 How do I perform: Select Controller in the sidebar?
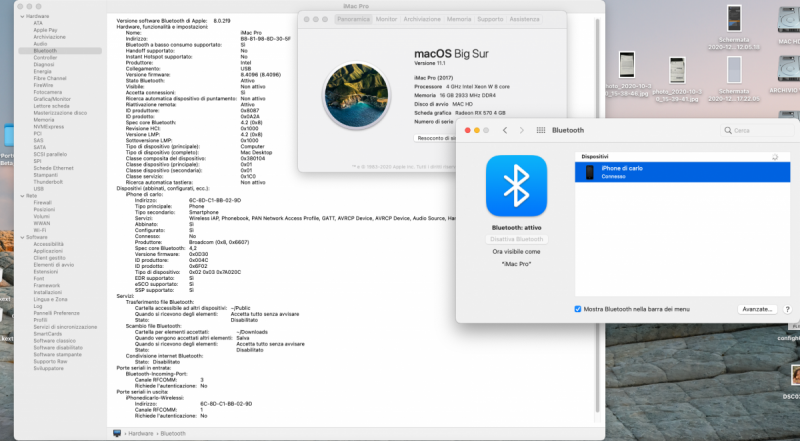[x=45, y=58]
